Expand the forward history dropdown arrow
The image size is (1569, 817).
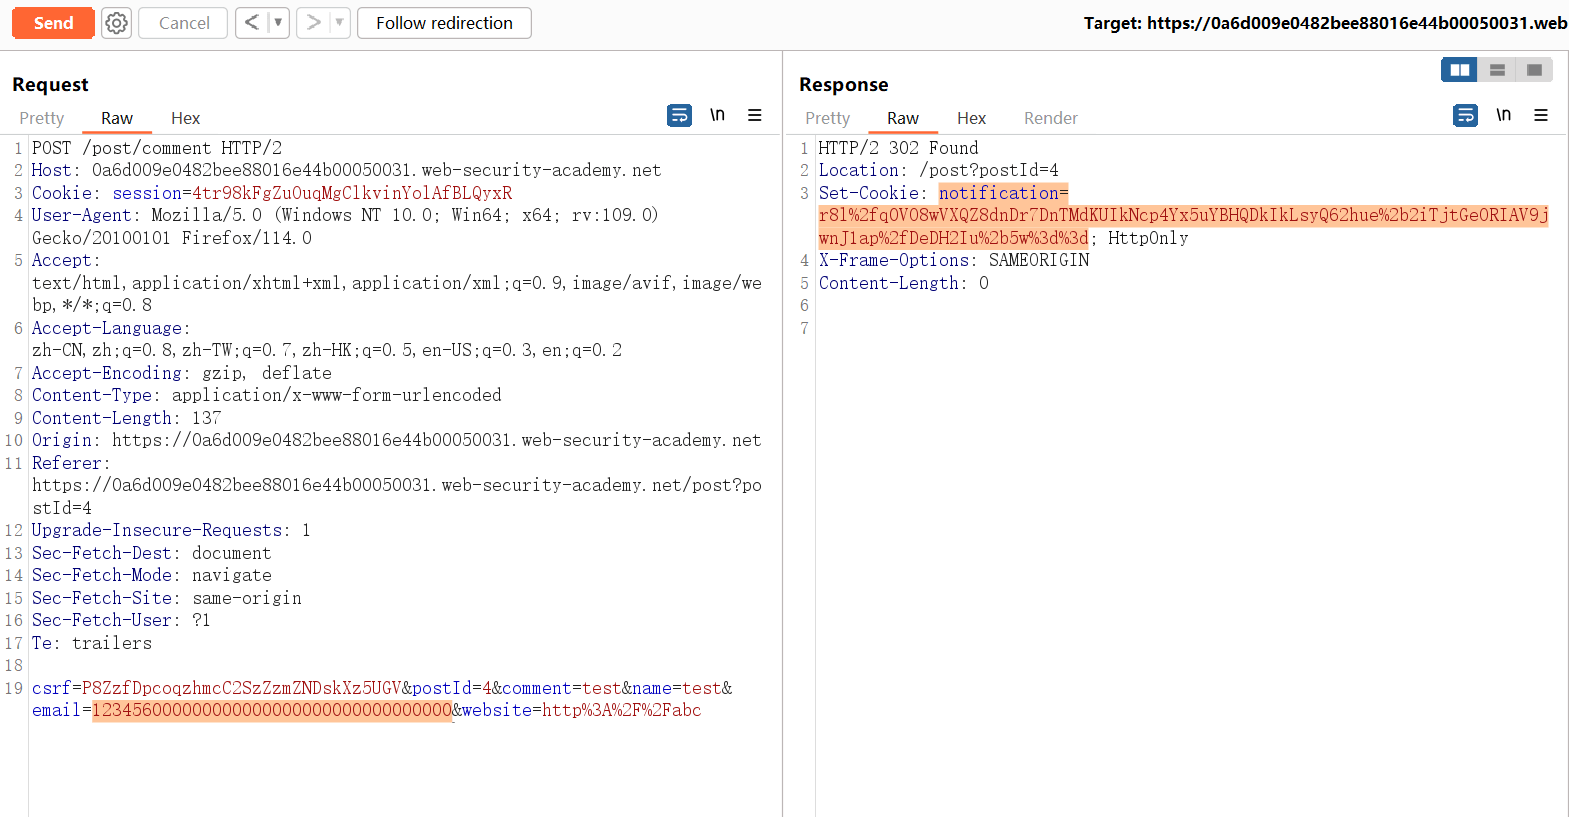[339, 23]
